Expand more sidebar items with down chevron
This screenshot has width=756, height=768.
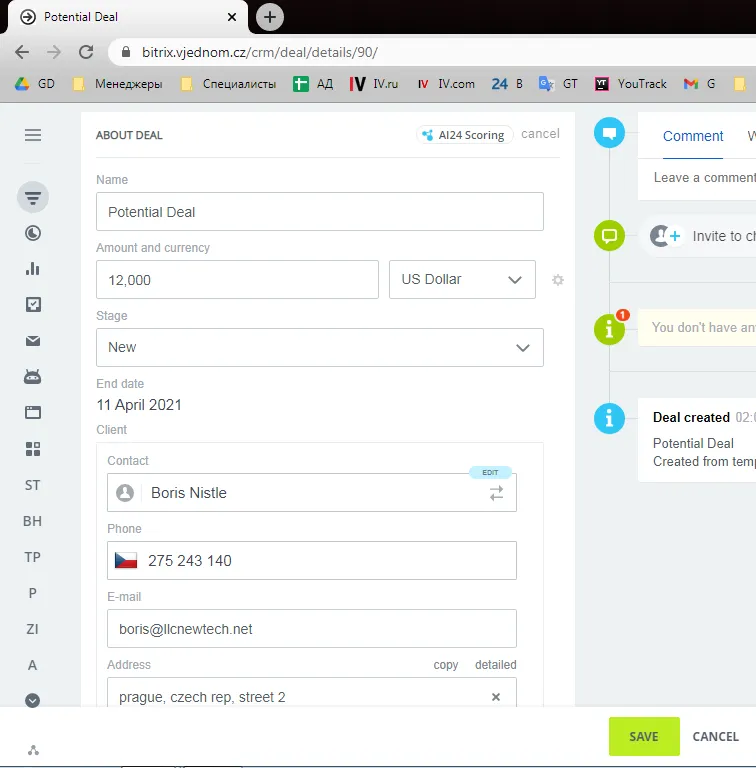[x=33, y=701]
